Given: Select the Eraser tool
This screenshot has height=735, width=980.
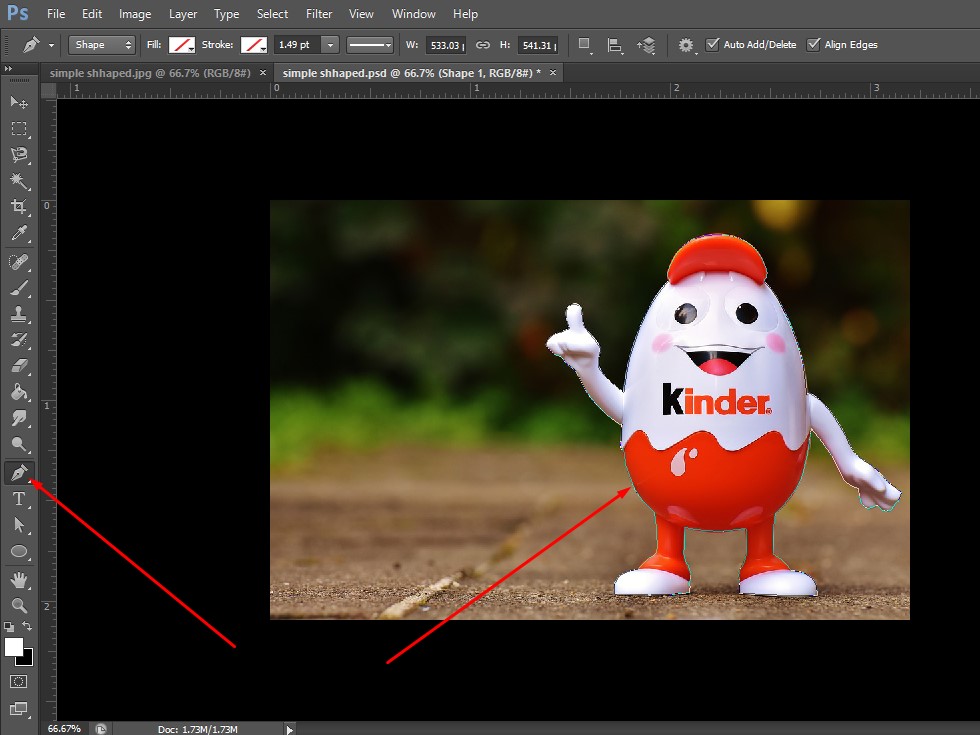Looking at the screenshot, I should click(19, 366).
